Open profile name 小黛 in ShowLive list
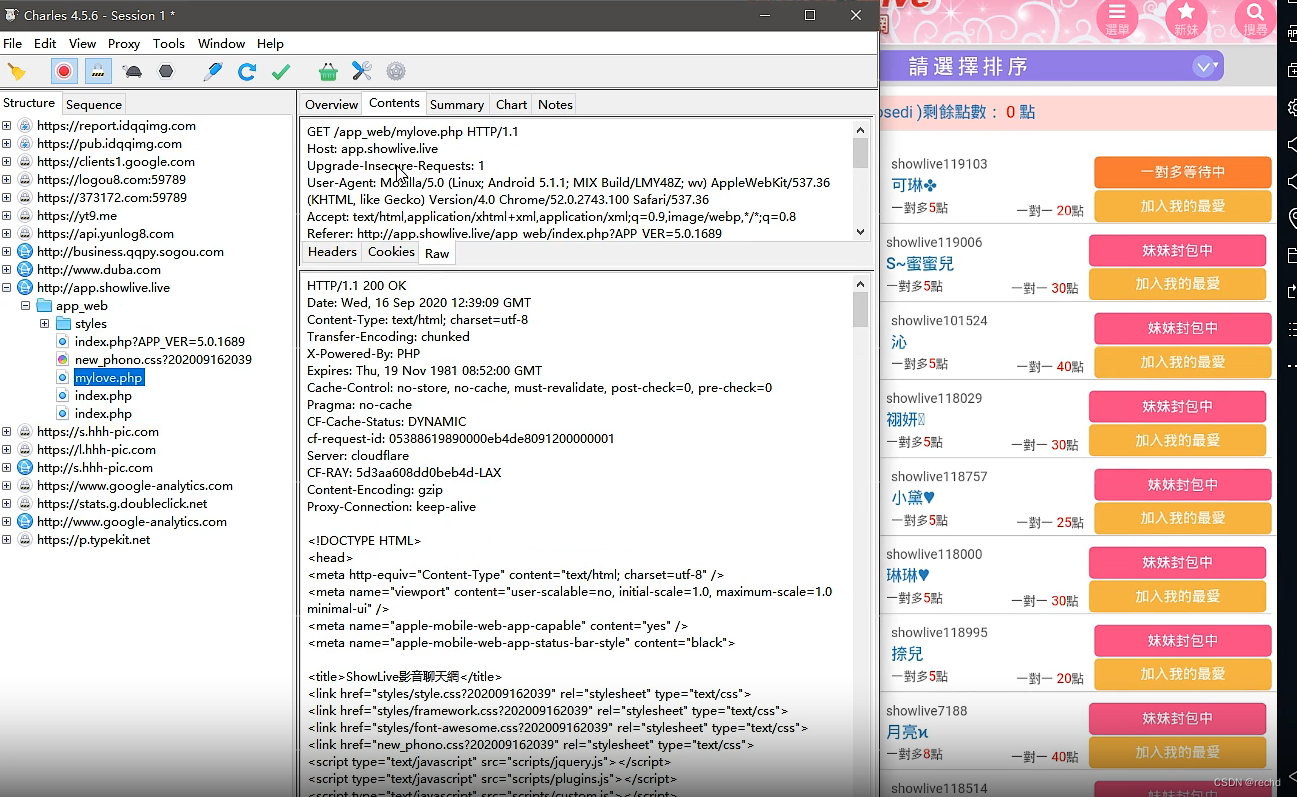The height and width of the screenshot is (797, 1297). coord(913,497)
